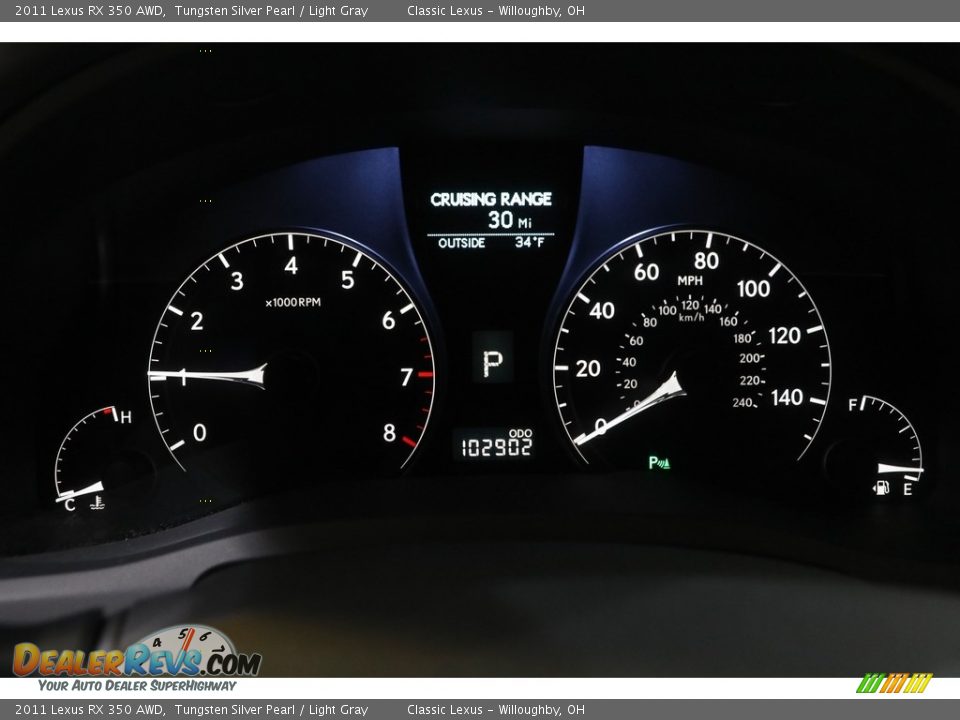The height and width of the screenshot is (720, 960).
Task: Click the number 4 on the tachometer
Action: pyautogui.click(x=291, y=266)
